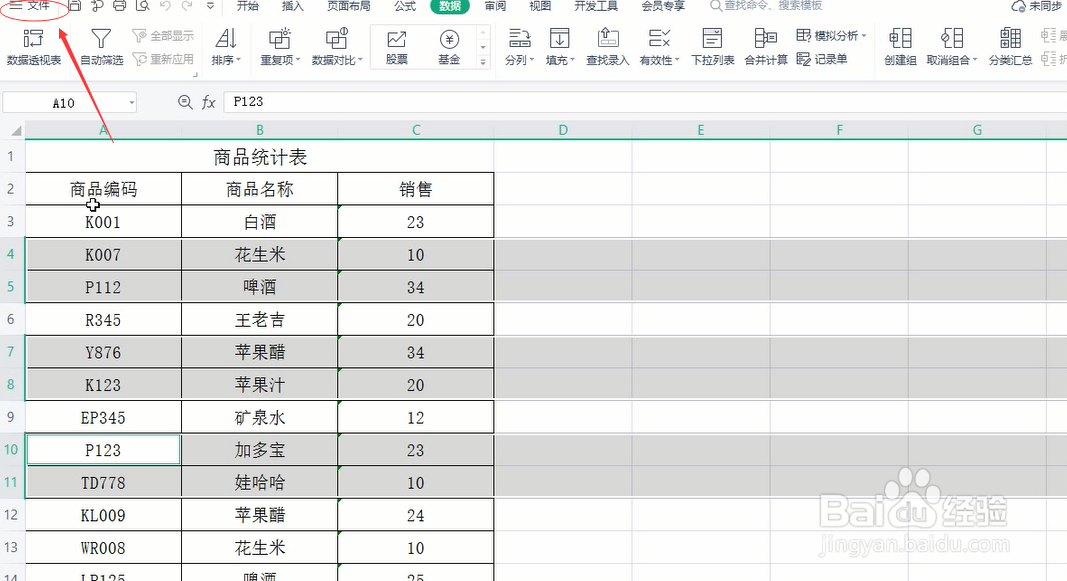
Task: Select the Stock (股票) data type tool
Action: [397, 46]
